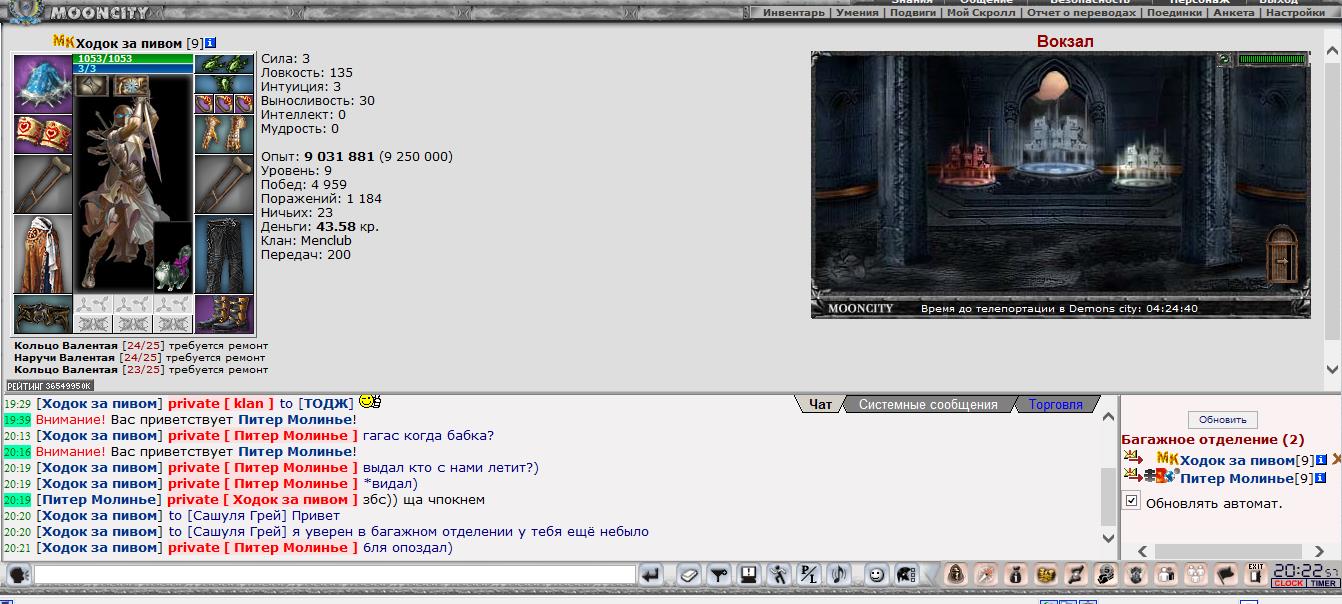
Task: Select the heart bracers equipment slot
Action: (x=43, y=134)
